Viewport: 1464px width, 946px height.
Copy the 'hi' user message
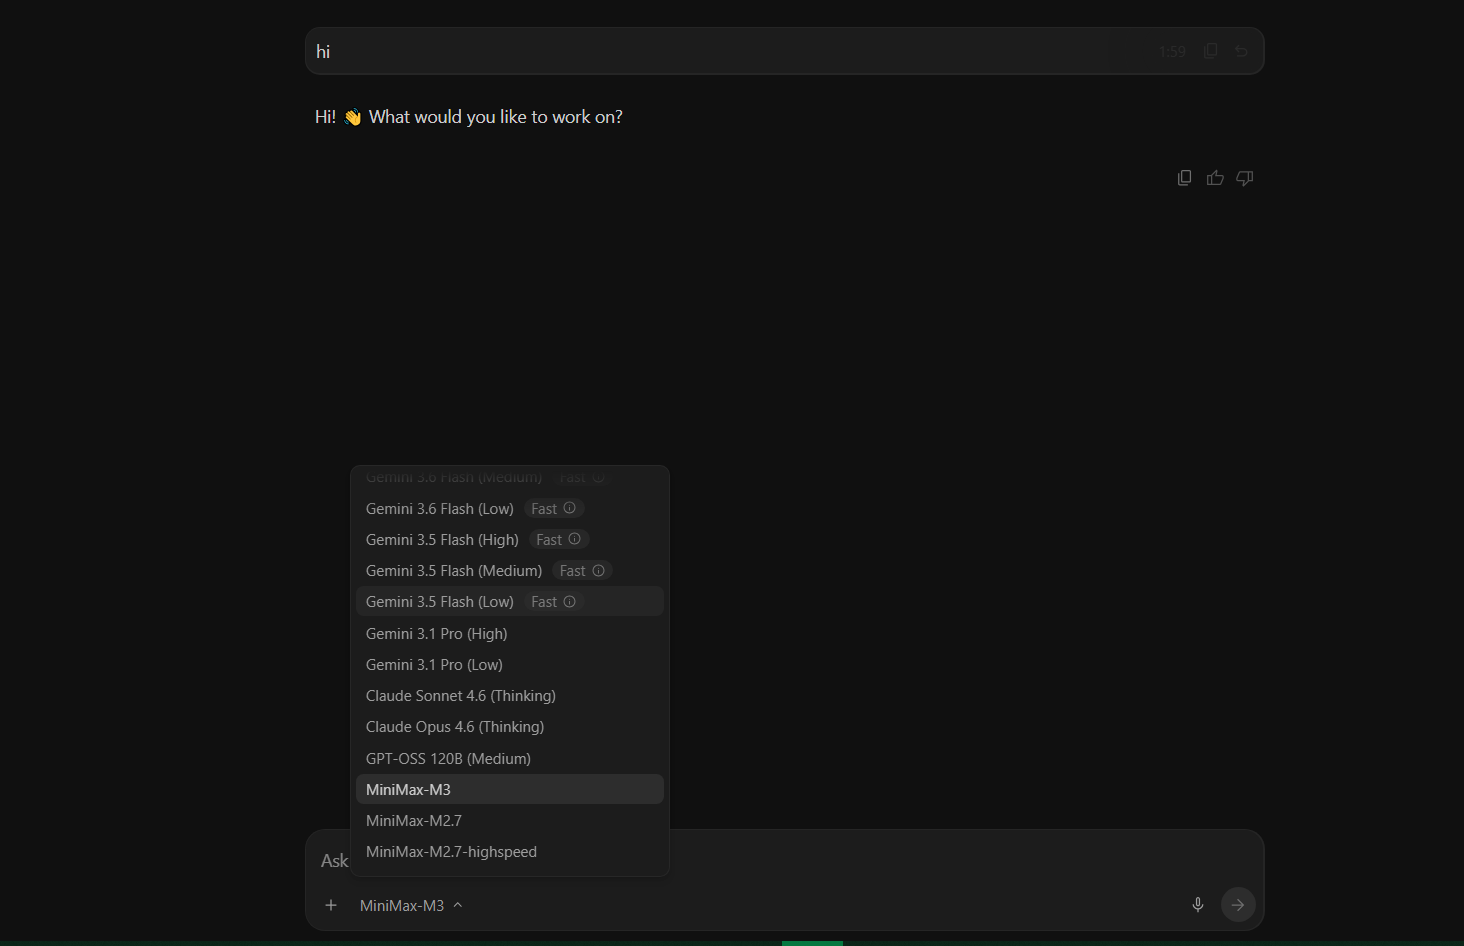coord(1210,51)
